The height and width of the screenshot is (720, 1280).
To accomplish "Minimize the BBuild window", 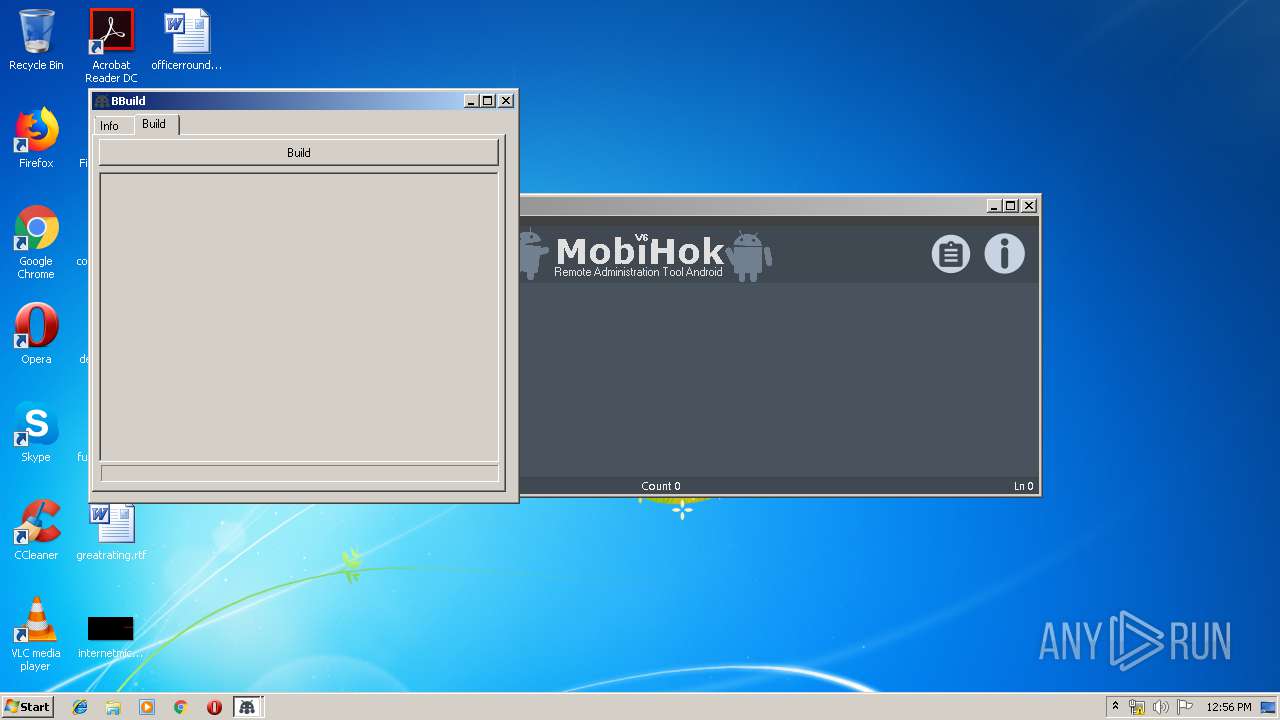I will pos(471,101).
